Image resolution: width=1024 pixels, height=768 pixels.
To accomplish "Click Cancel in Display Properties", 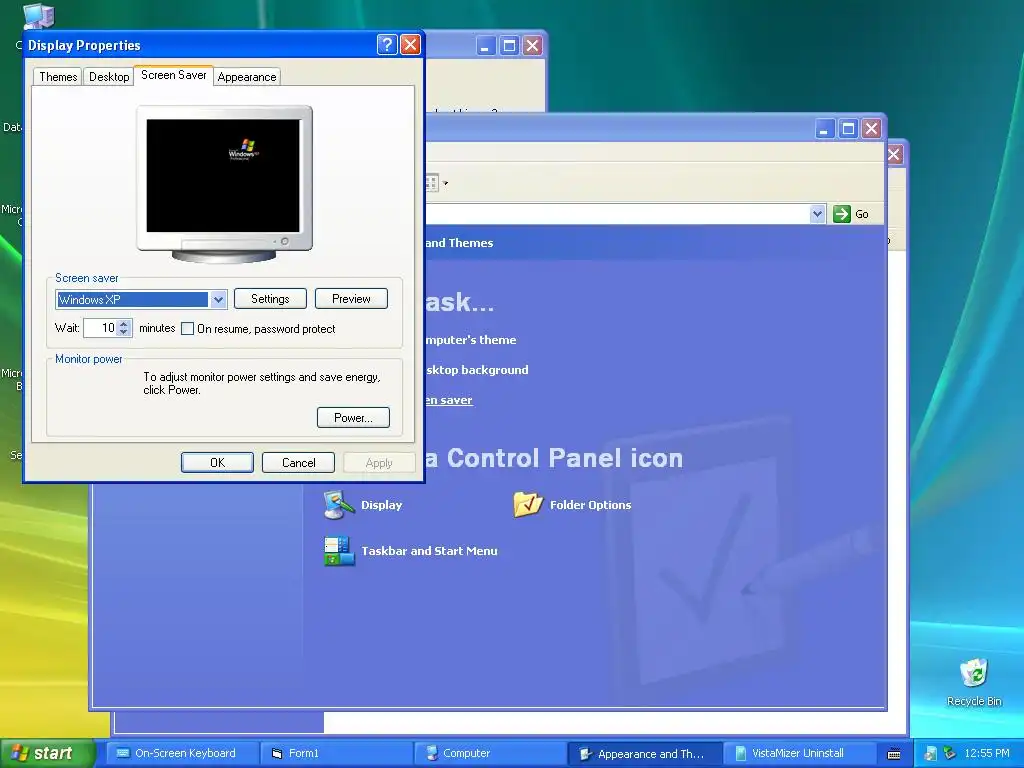I will [x=298, y=462].
